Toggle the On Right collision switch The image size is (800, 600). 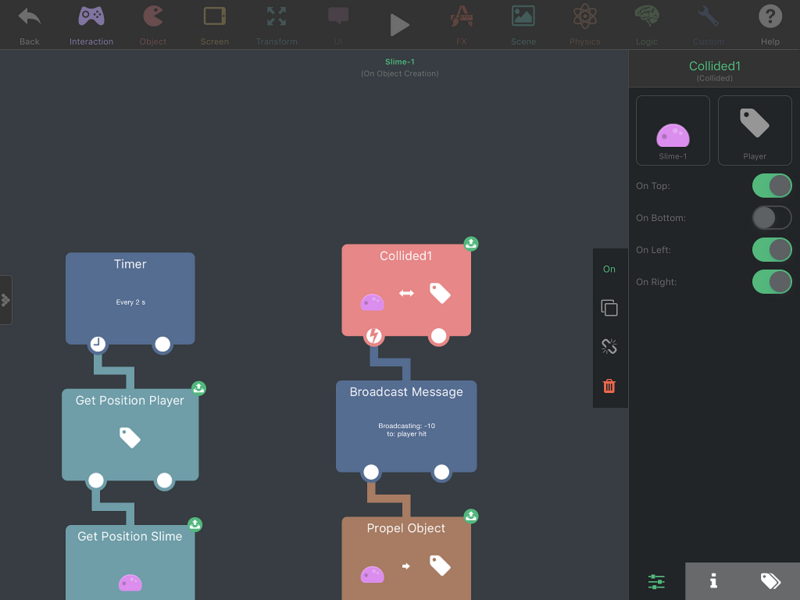tap(771, 282)
